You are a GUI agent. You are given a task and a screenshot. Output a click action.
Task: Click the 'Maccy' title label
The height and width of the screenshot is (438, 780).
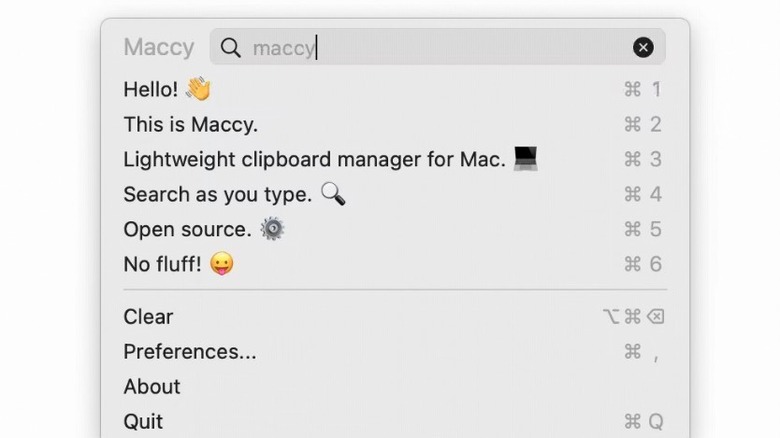click(x=159, y=47)
